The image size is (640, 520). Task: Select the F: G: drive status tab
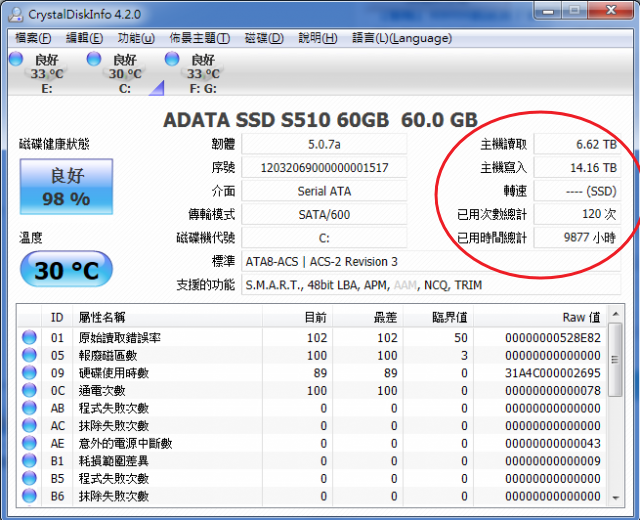(x=203, y=73)
